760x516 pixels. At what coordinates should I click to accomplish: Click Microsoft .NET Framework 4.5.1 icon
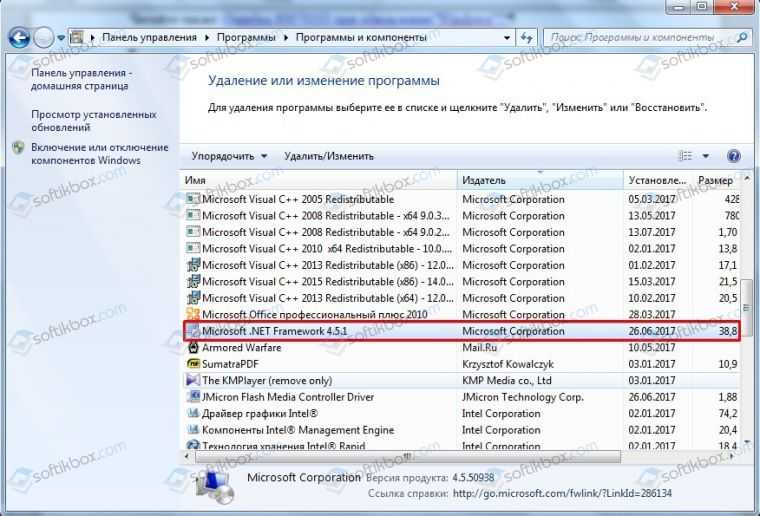[193, 331]
